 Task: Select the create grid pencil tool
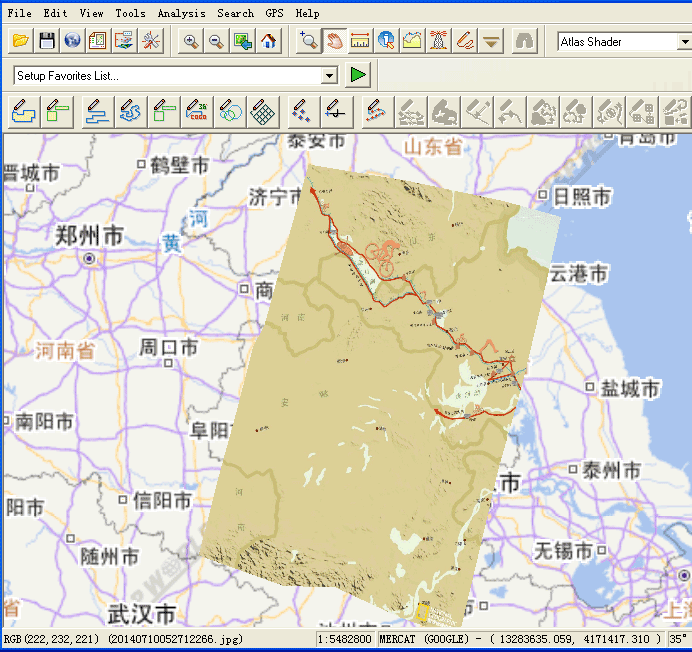(x=263, y=112)
